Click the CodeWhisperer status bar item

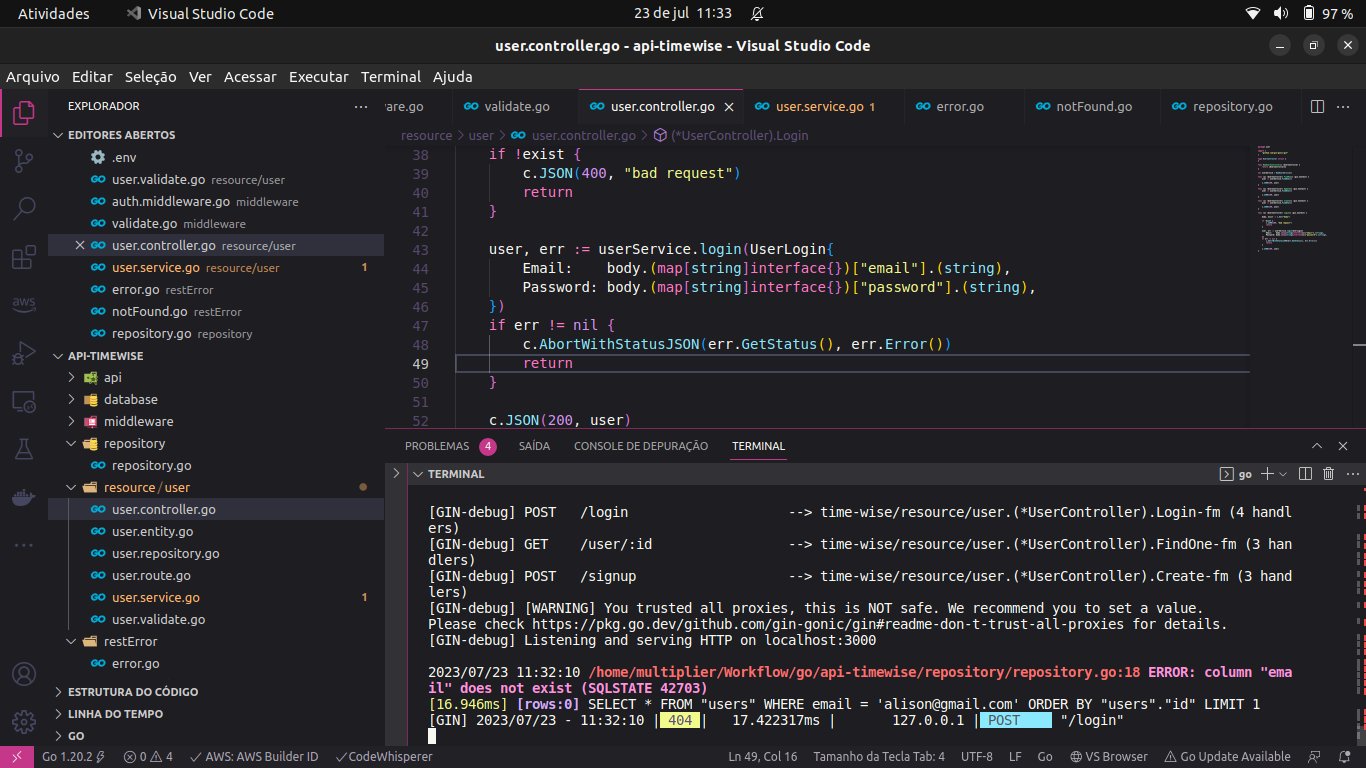click(384, 757)
